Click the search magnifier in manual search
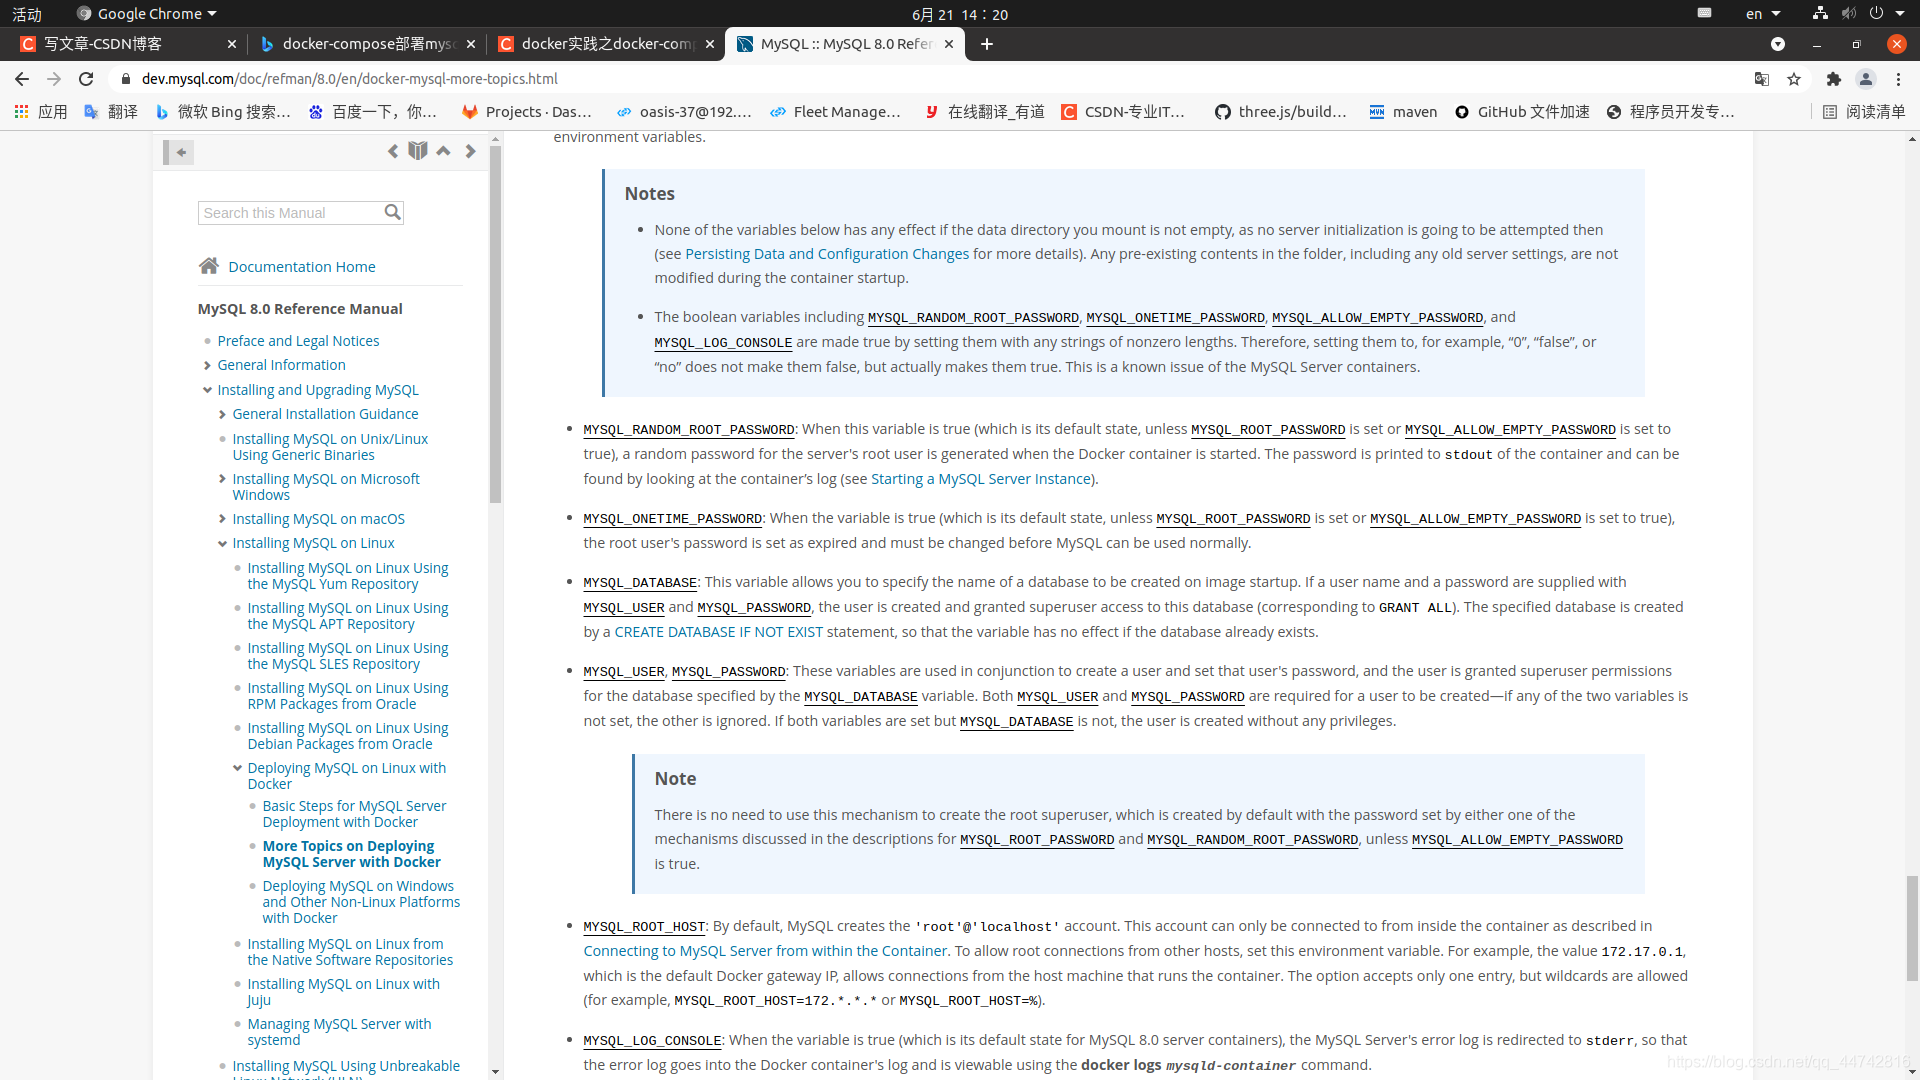Viewport: 1920px width, 1080px height. pyautogui.click(x=392, y=212)
